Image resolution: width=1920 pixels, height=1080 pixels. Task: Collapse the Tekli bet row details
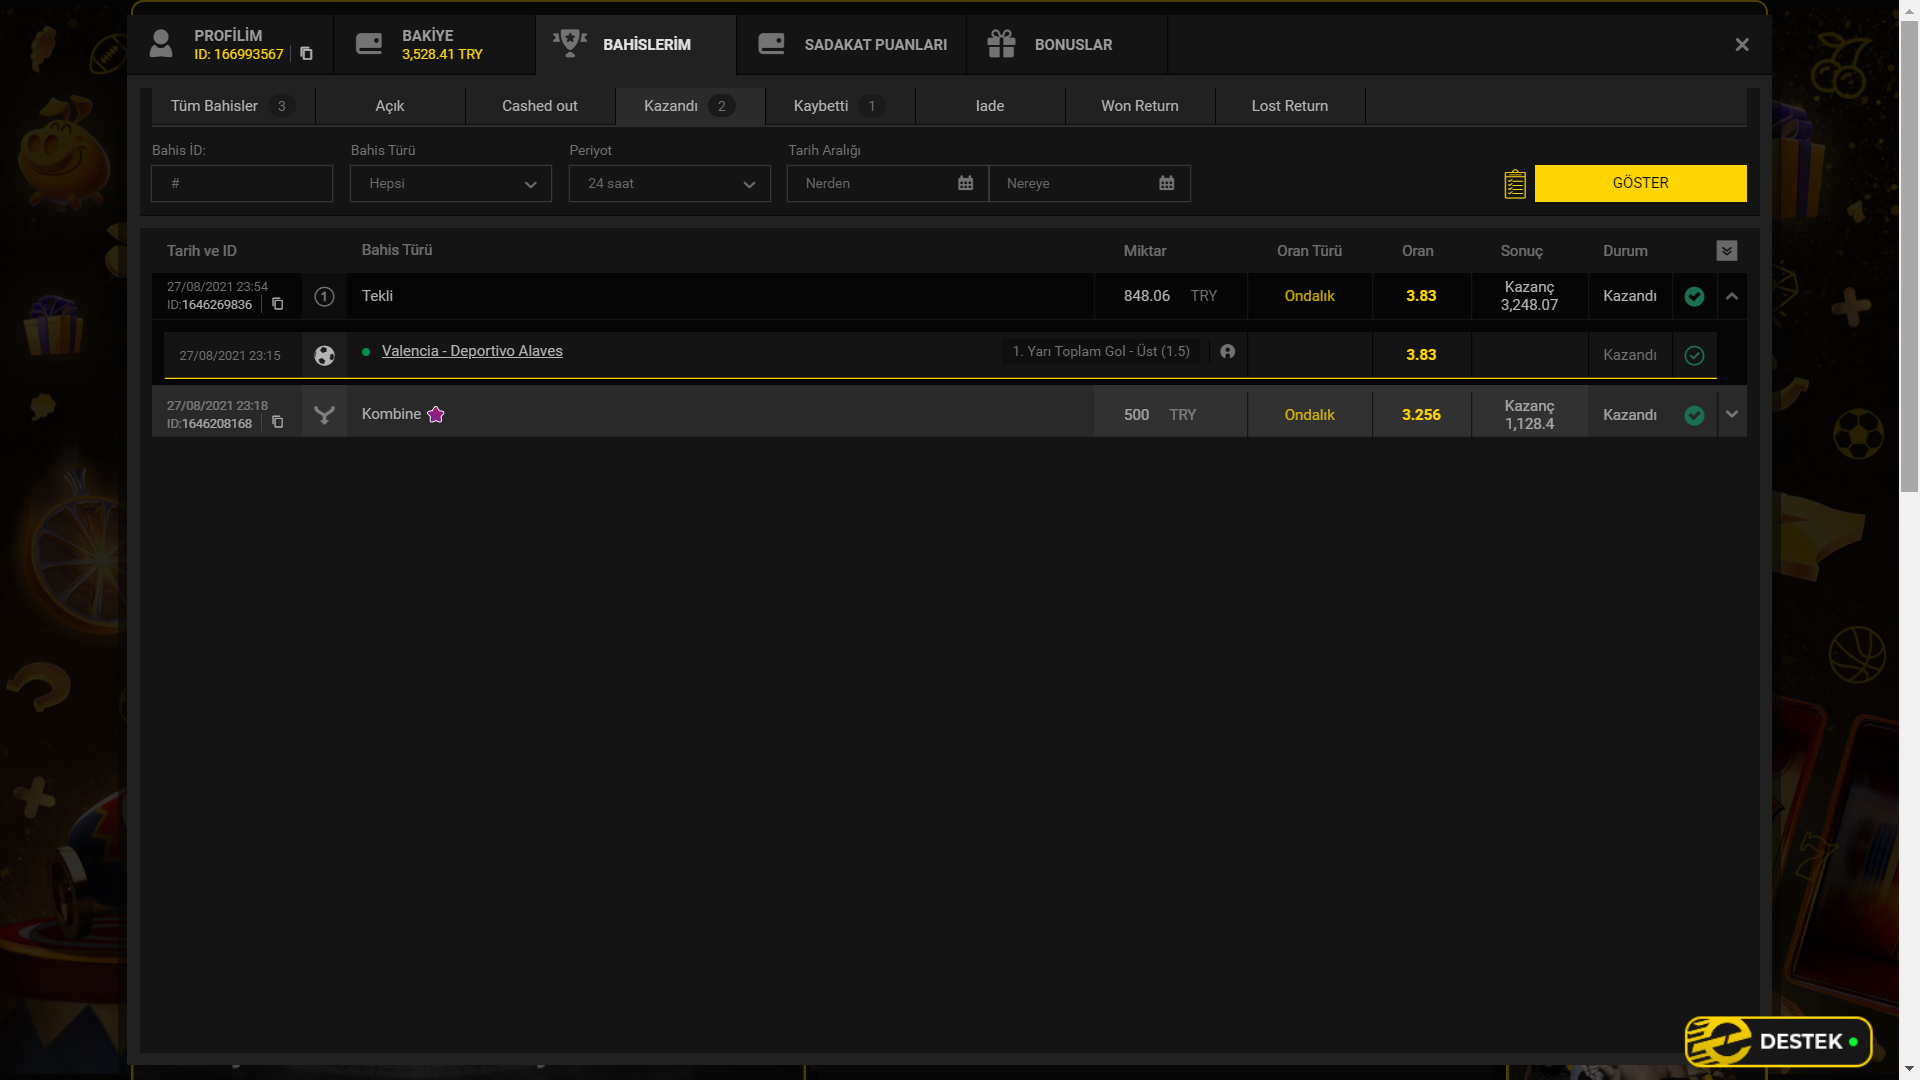(1732, 296)
